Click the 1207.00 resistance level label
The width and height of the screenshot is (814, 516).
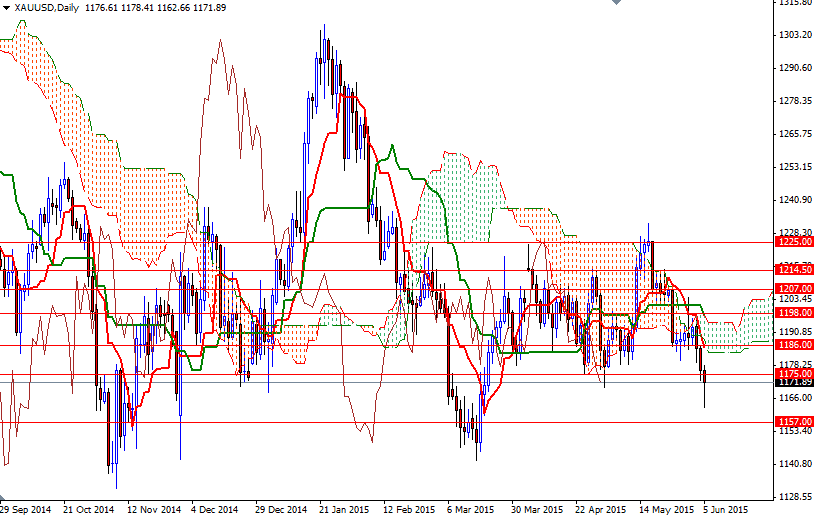tap(792, 288)
